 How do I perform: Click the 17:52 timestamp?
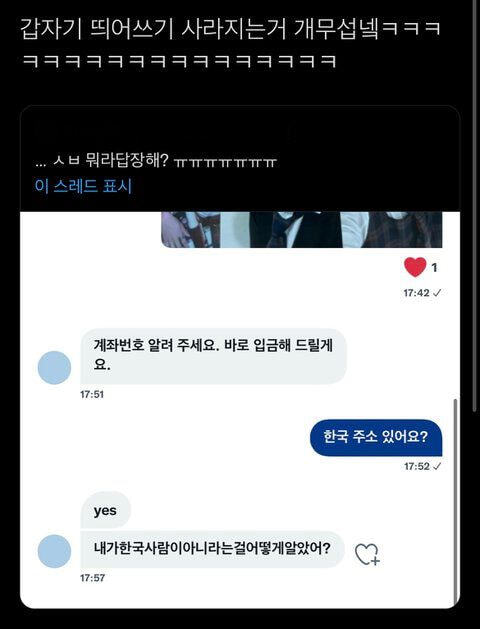click(x=417, y=467)
